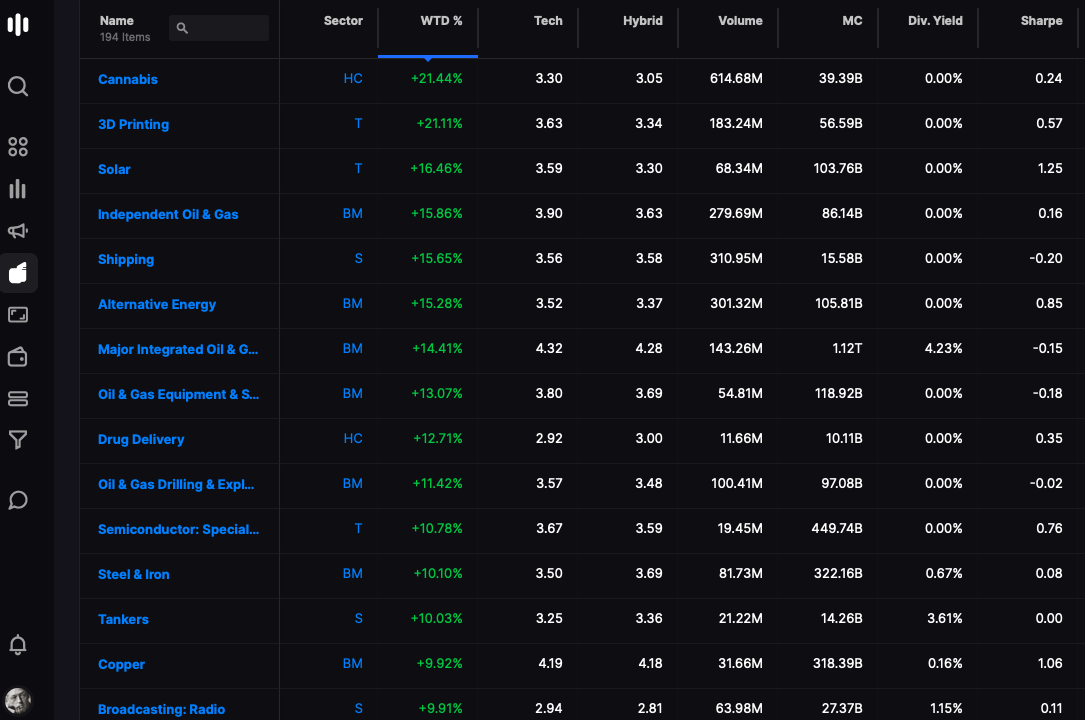
Task: Click the HC sector link for Cannabis
Action: coord(353,78)
